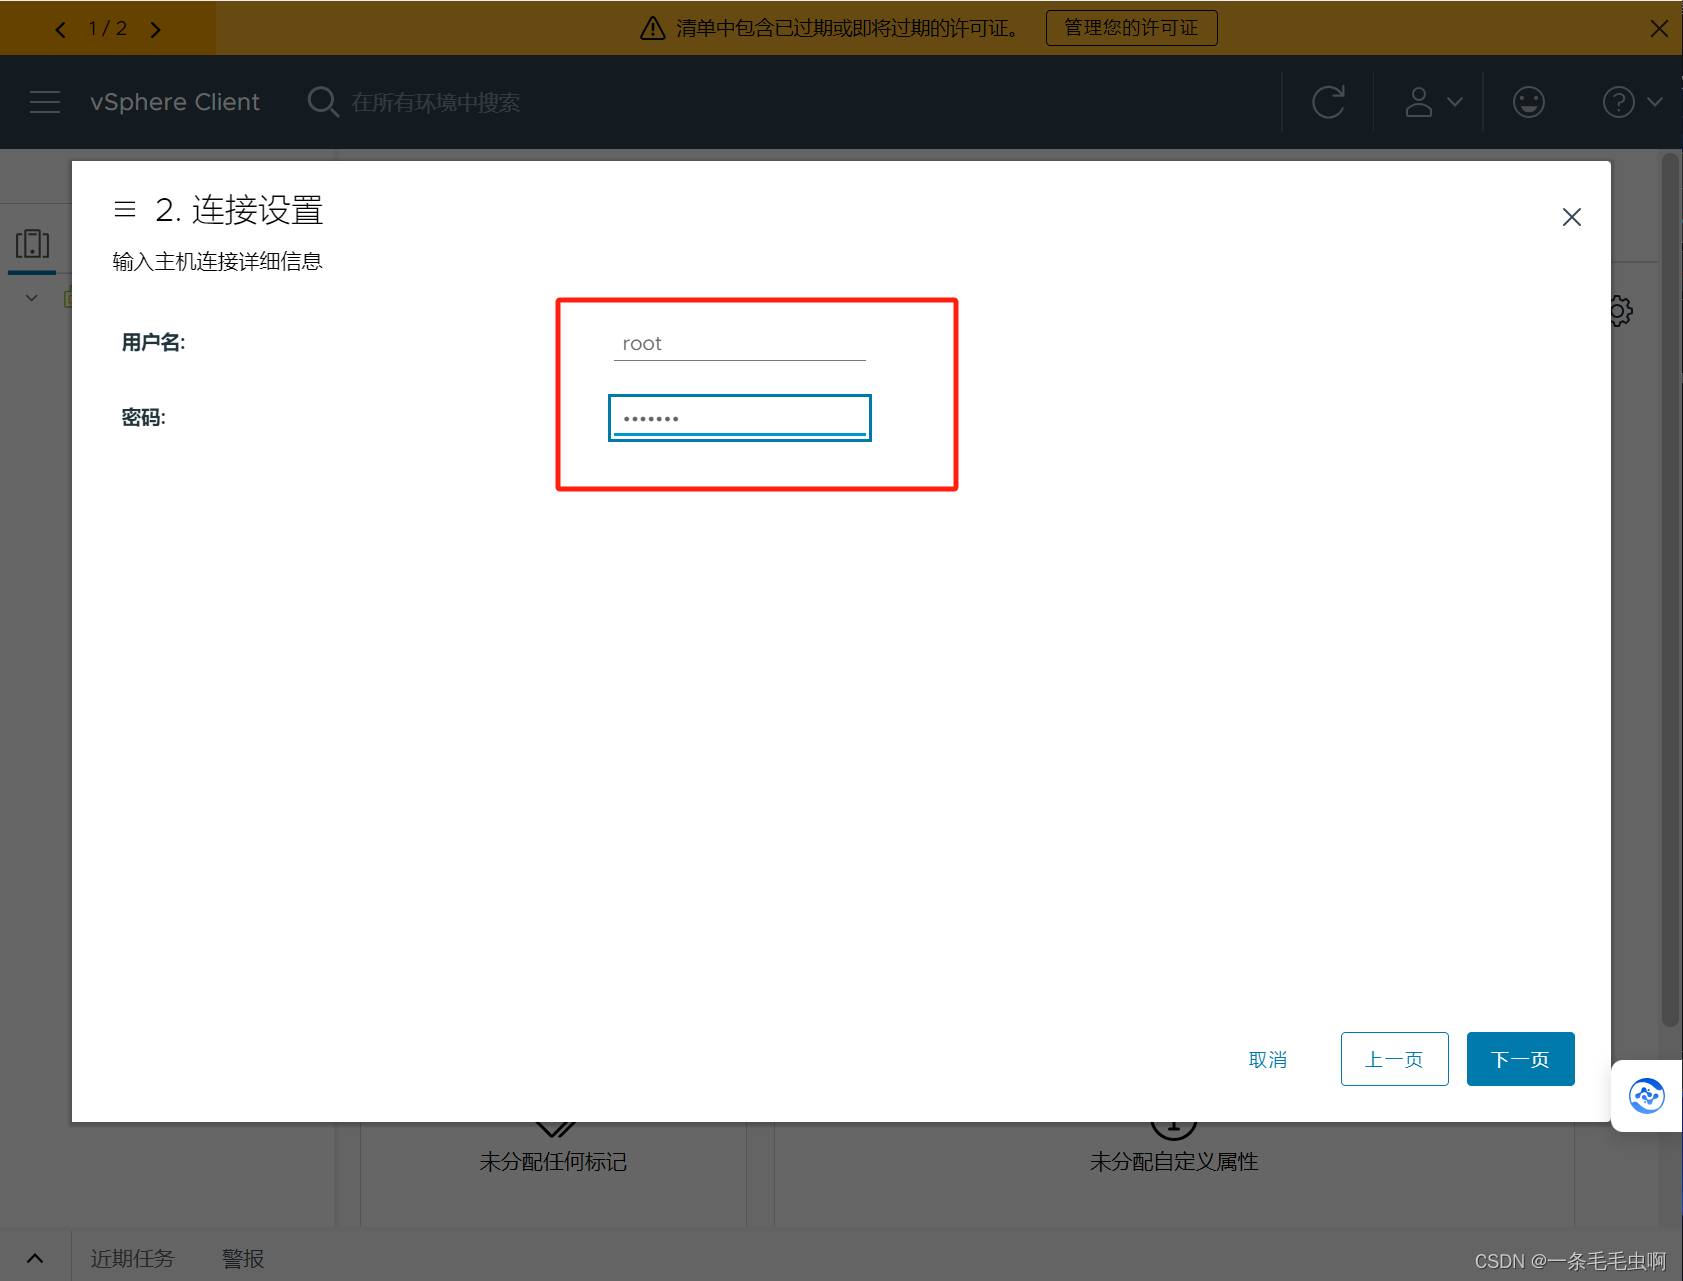Click the password input field
1683x1281 pixels.
coord(739,418)
